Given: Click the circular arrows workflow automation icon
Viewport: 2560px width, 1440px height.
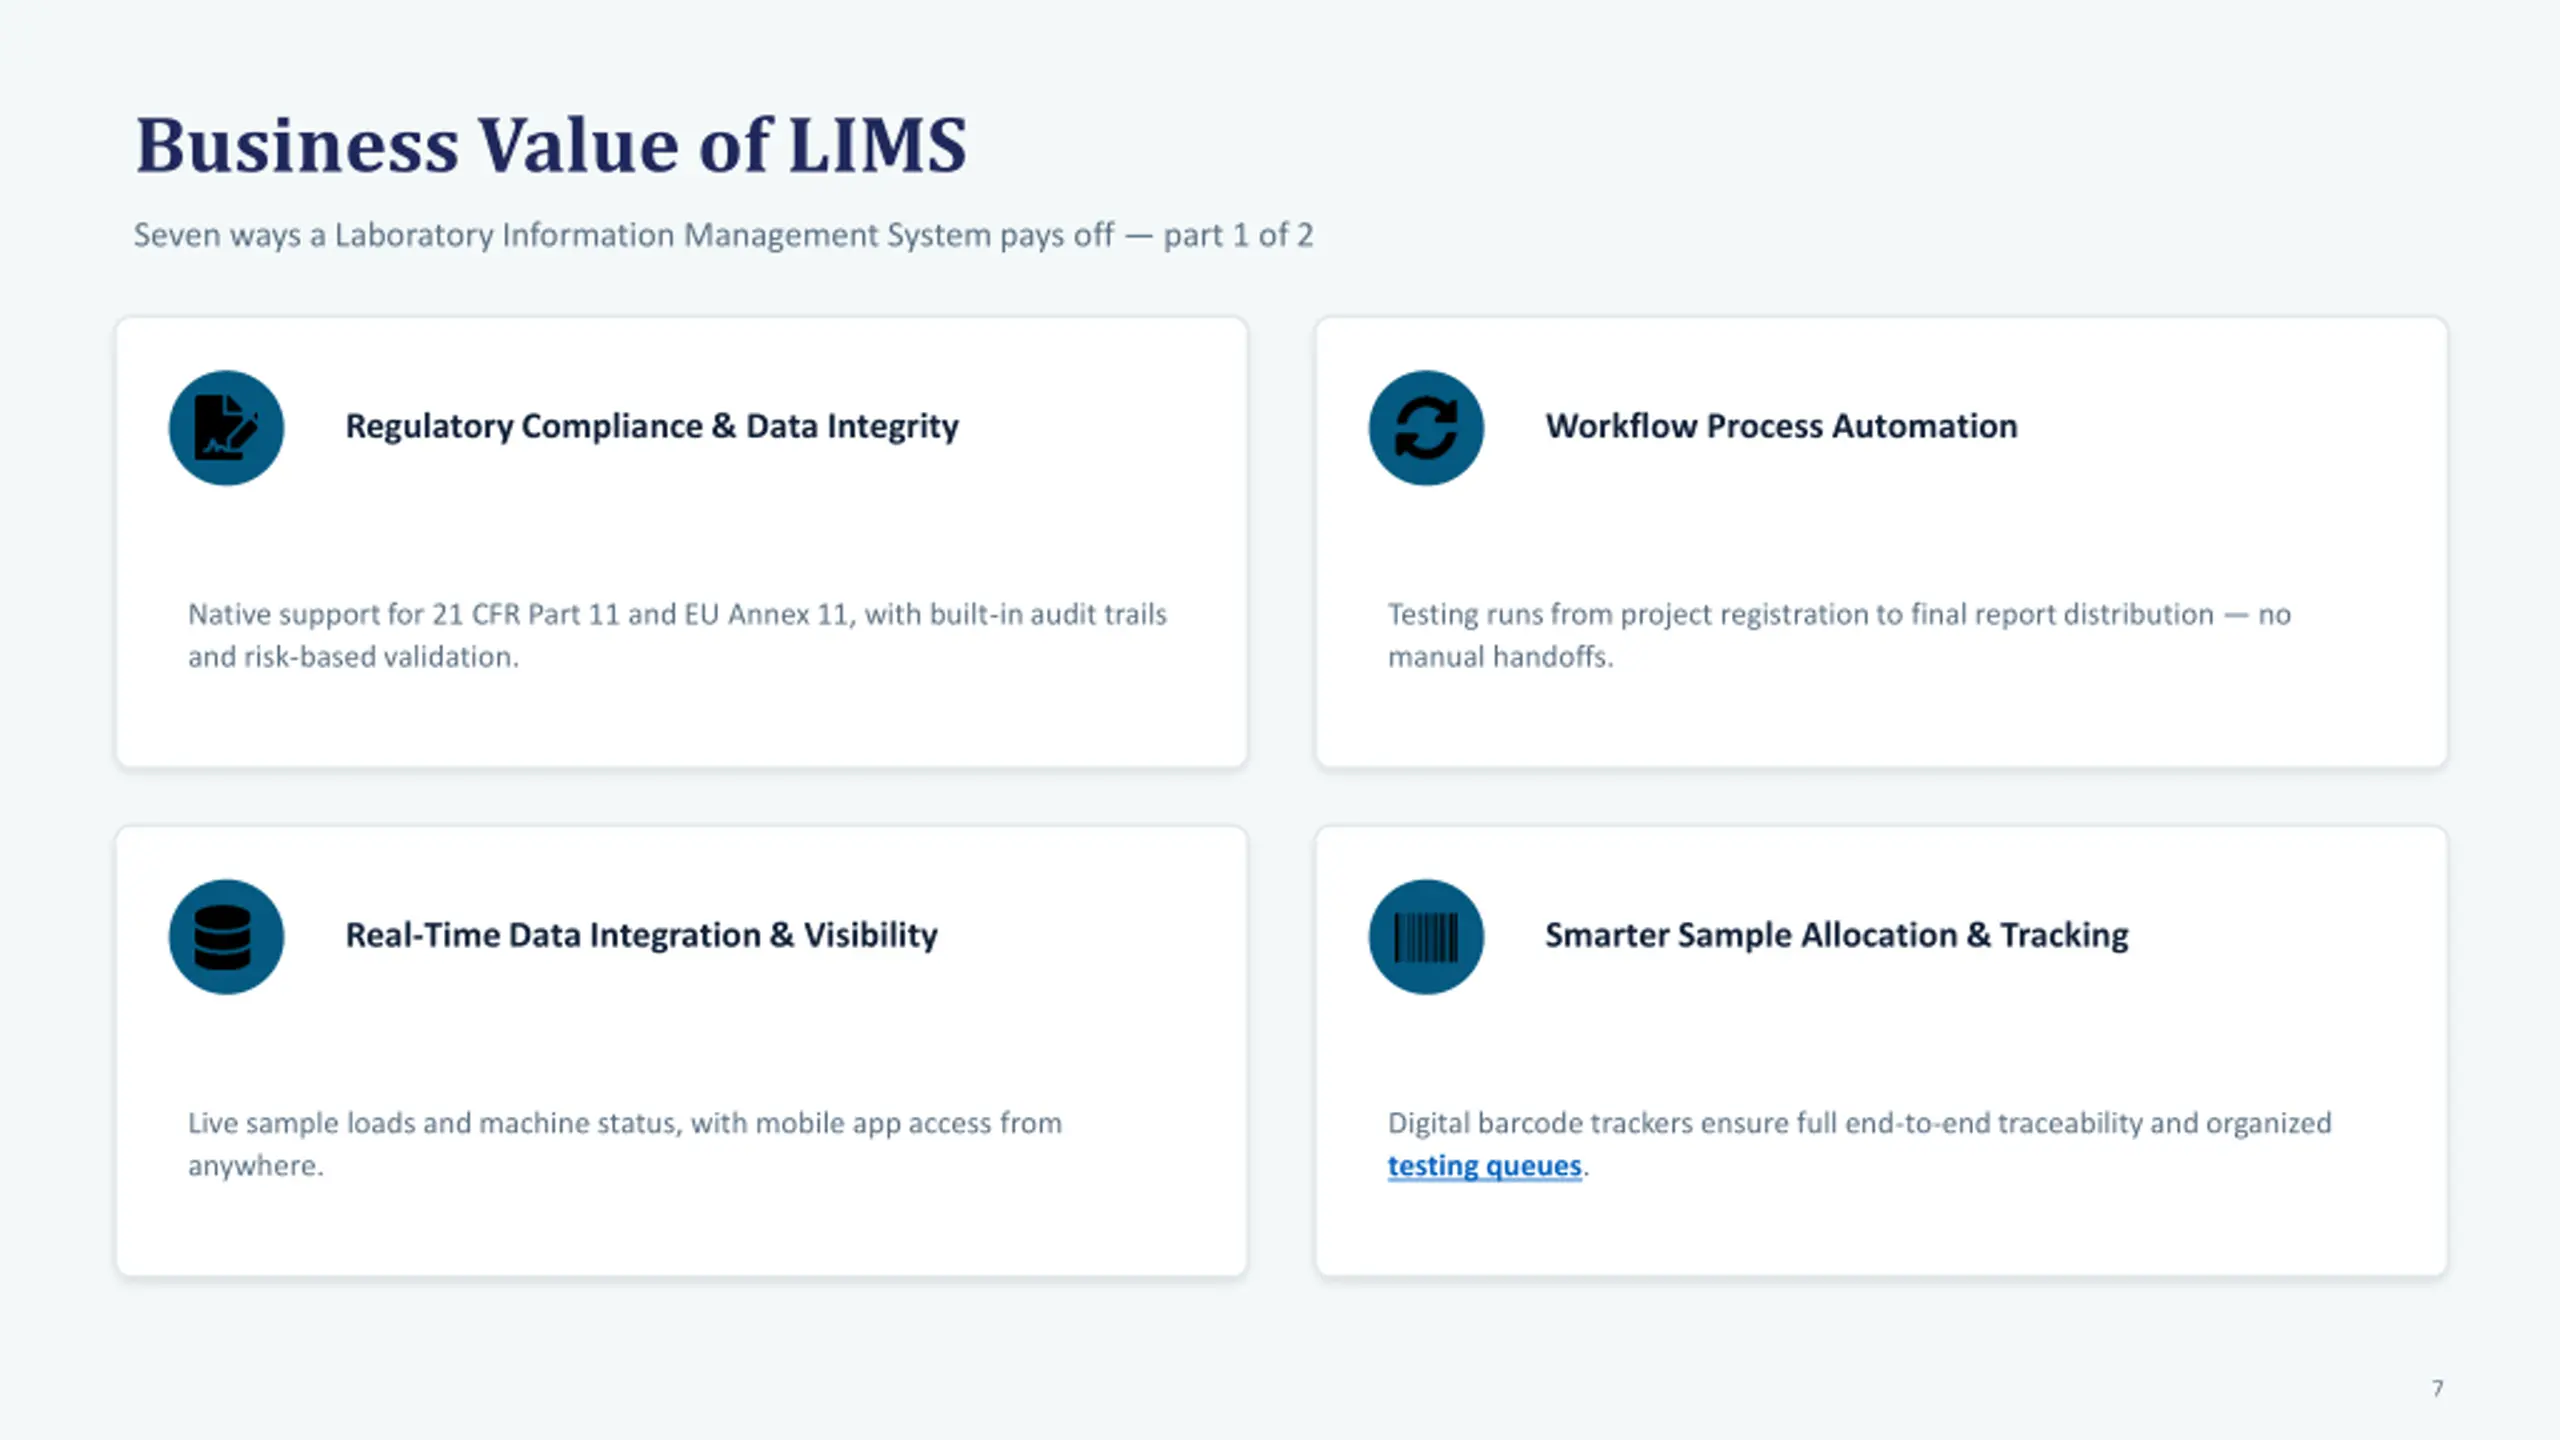Looking at the screenshot, I should (x=1426, y=428).
